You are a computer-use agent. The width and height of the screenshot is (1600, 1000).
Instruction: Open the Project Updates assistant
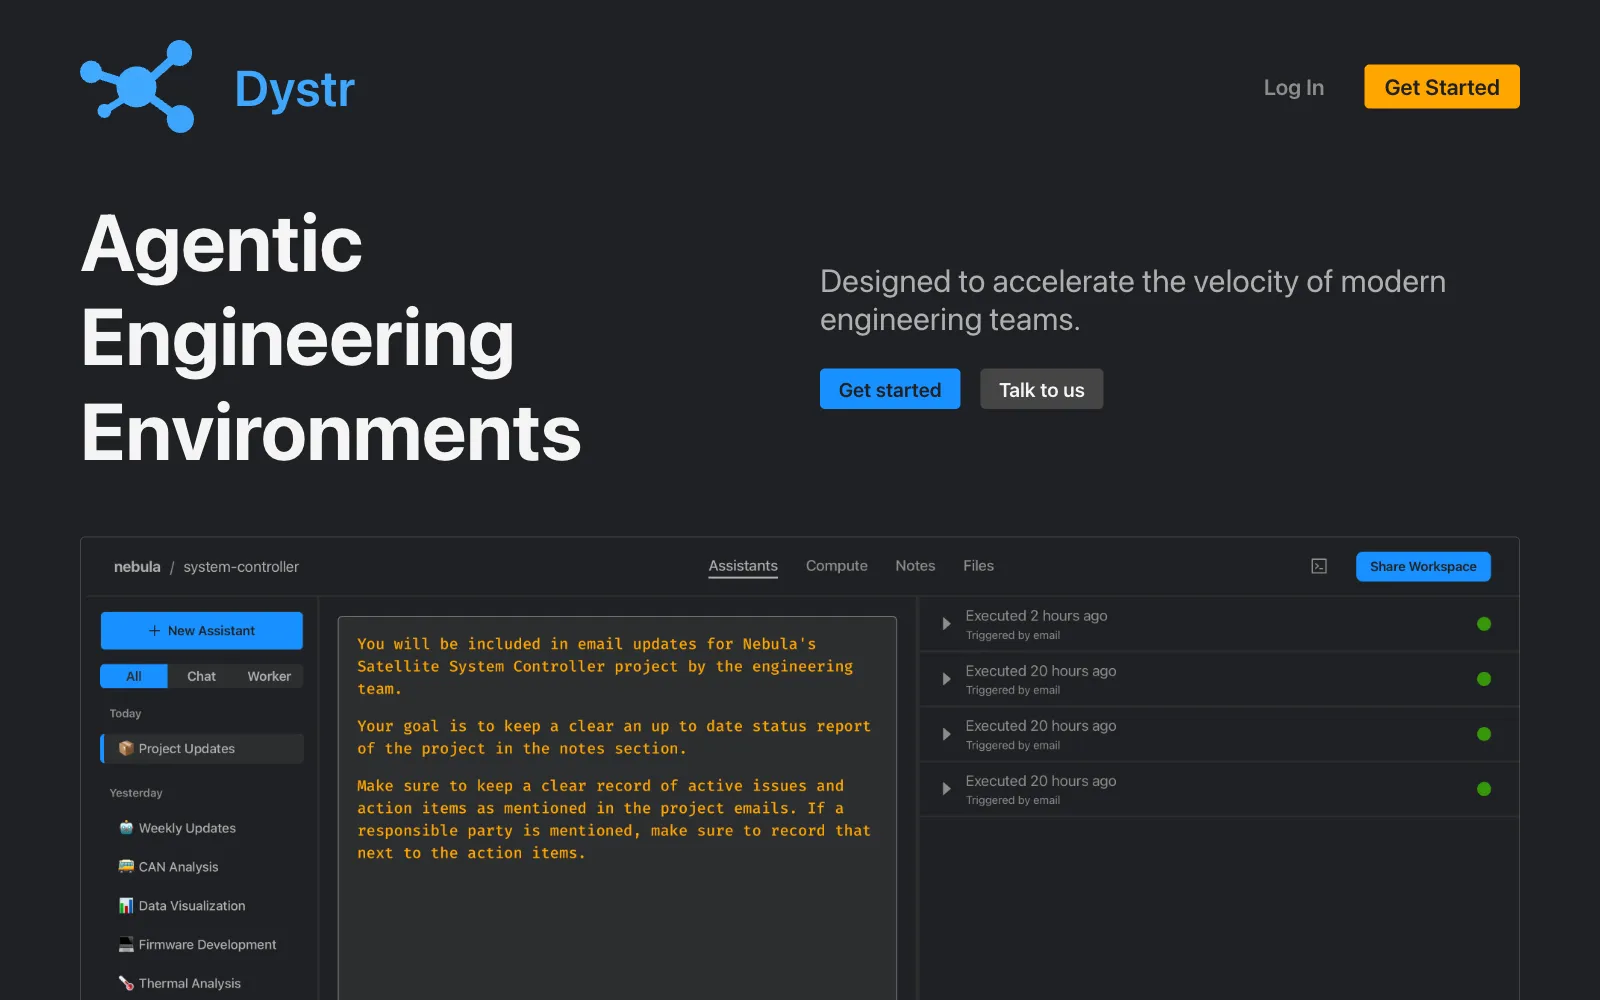pos(203,748)
